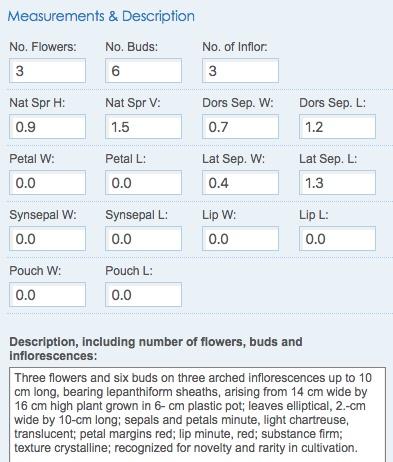
Task: Select the No. Buds field
Action: (x=143, y=71)
